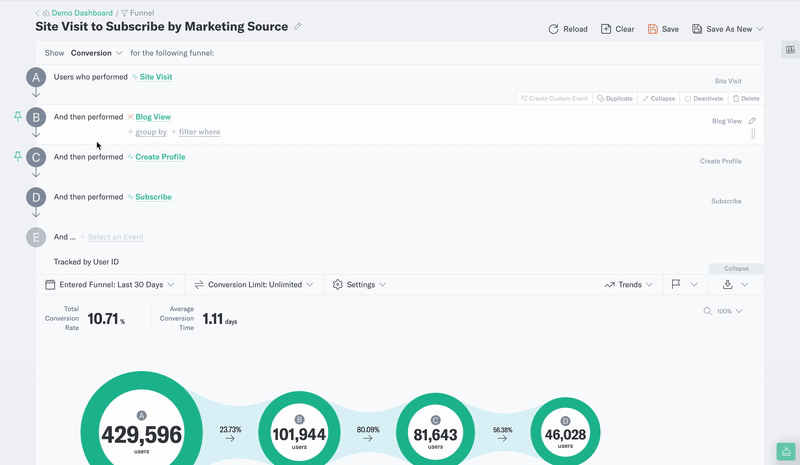Open the Subscribe event selector
This screenshot has width=800, height=465.
[x=153, y=197]
